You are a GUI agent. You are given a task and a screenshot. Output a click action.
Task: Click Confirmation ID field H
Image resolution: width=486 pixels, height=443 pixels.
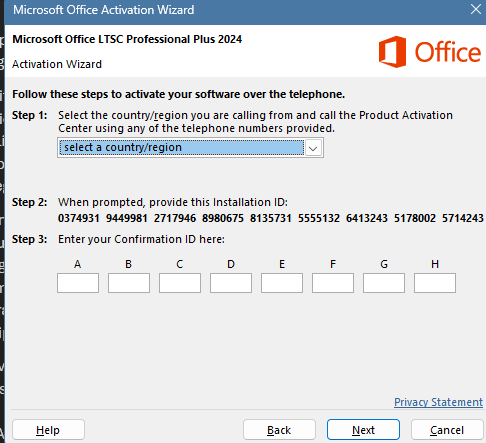click(x=435, y=283)
